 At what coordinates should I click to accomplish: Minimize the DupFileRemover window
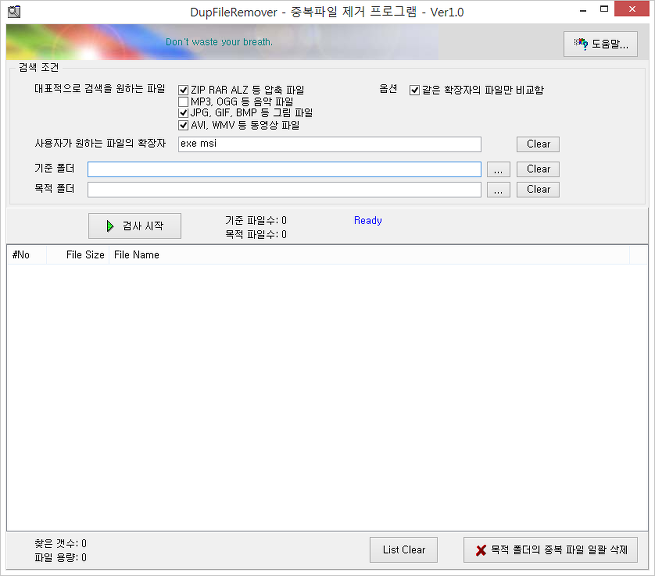(583, 10)
